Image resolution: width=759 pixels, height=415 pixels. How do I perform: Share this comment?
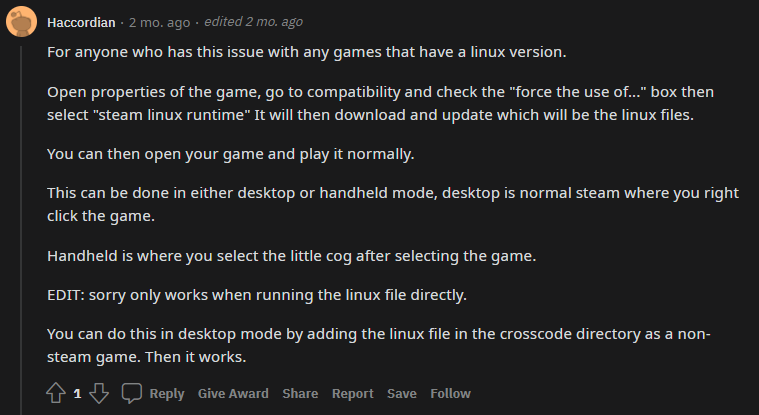300,393
